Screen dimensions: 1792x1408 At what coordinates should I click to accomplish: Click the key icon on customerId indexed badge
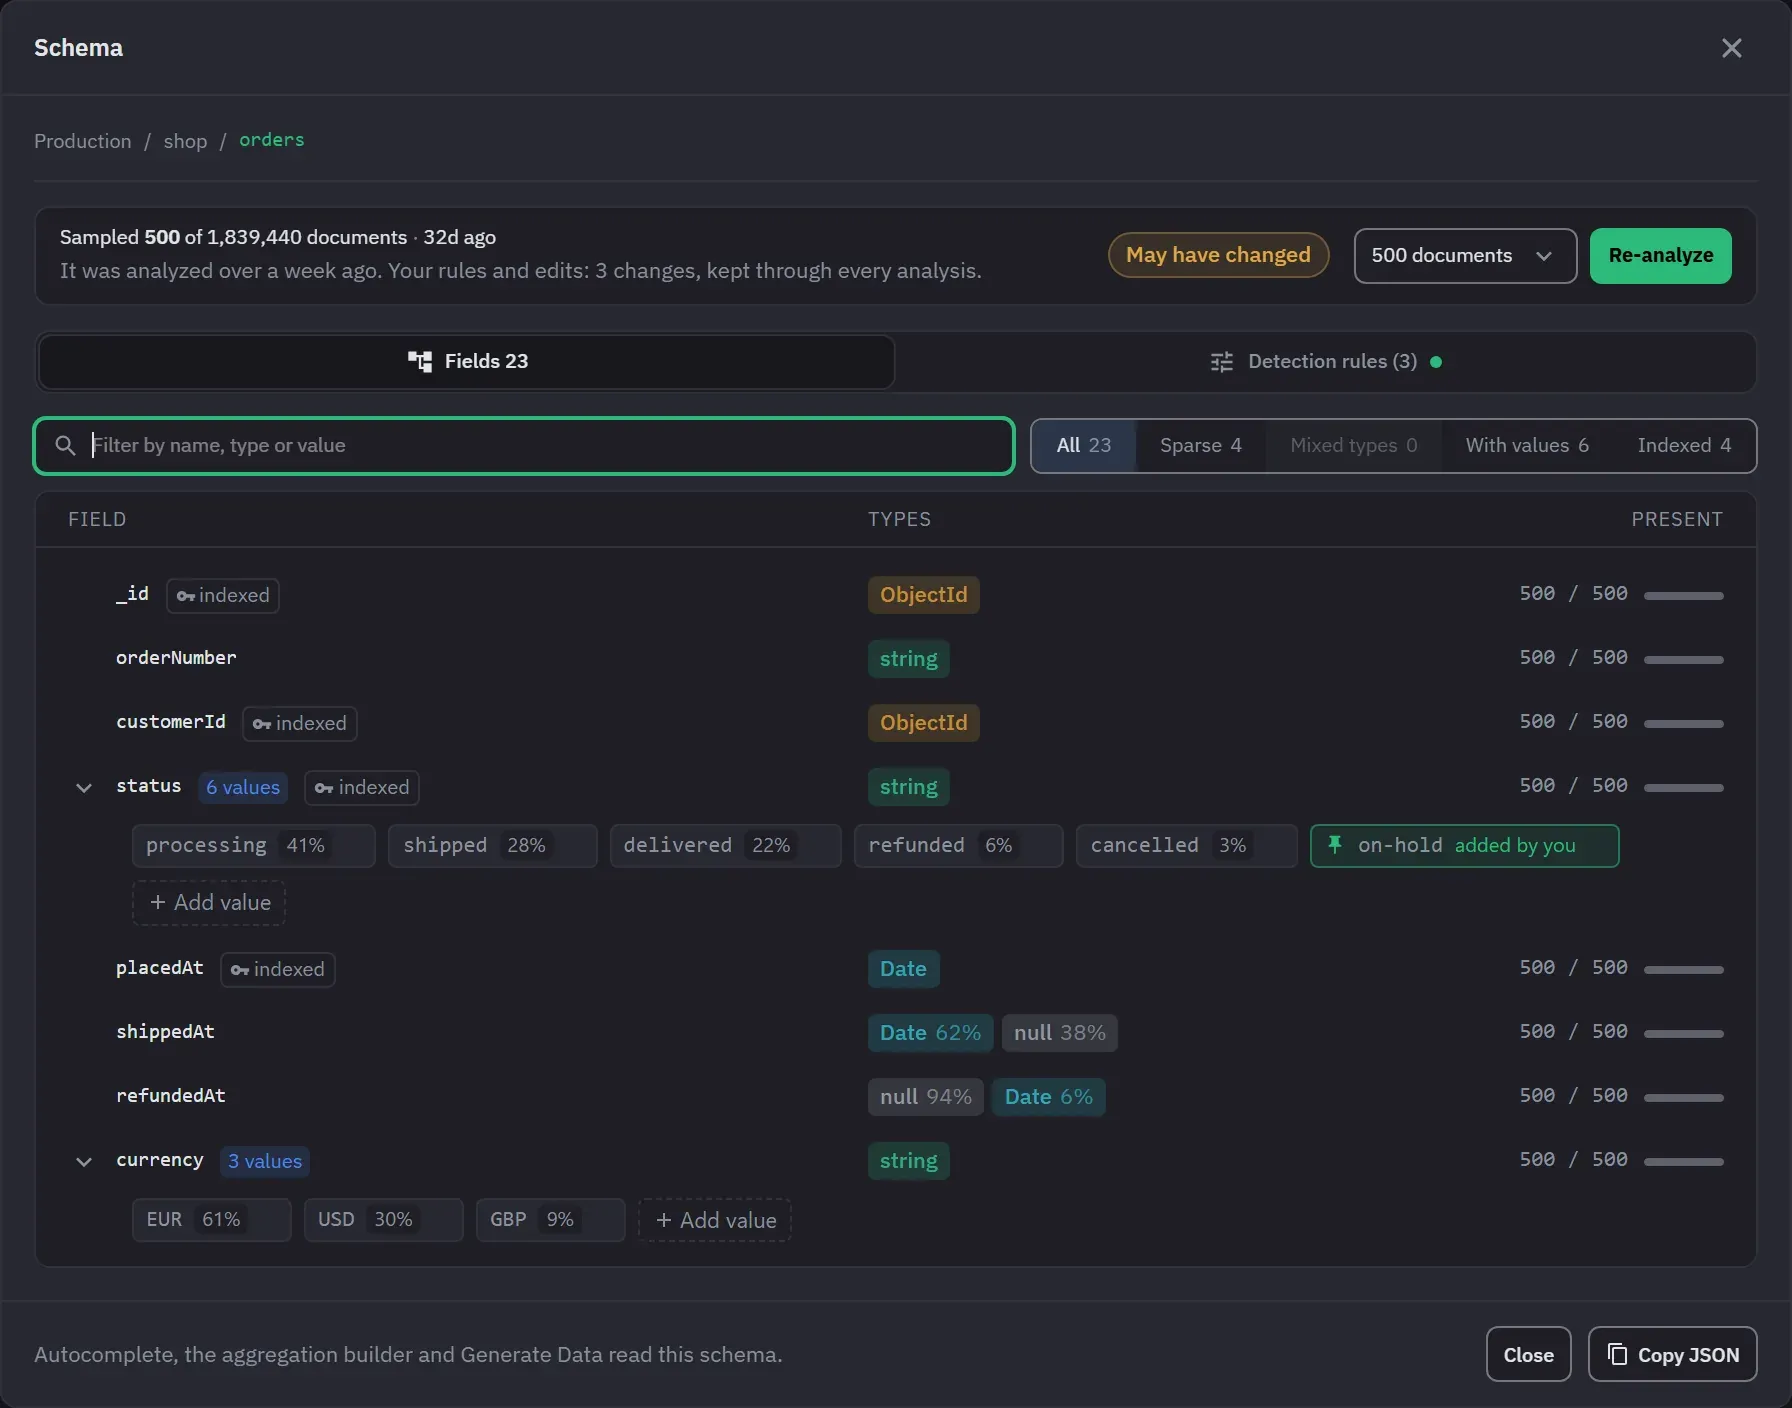tap(261, 724)
